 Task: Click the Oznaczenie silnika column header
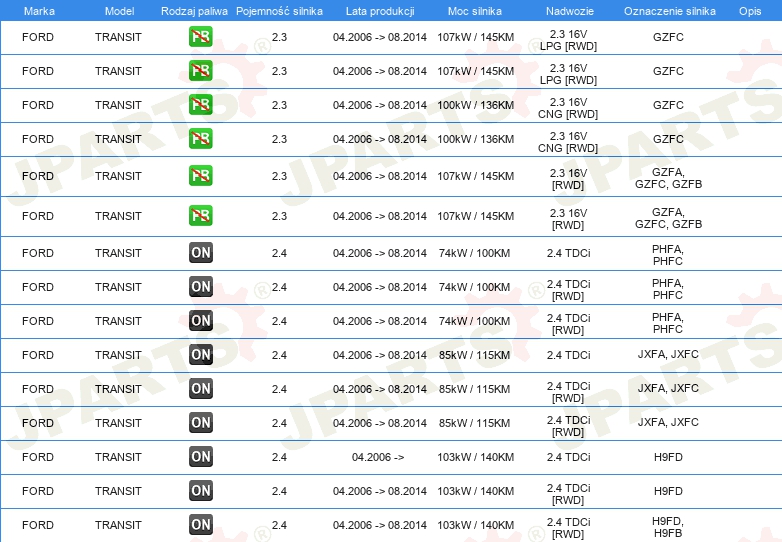[669, 11]
